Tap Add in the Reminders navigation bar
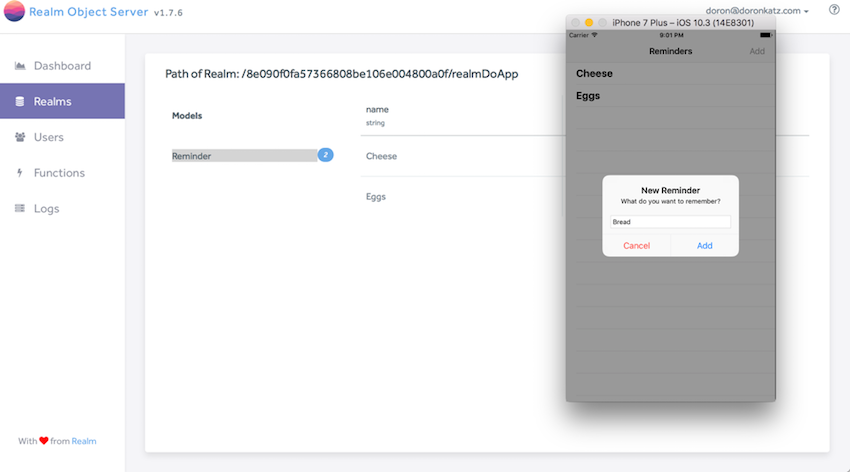Image resolution: width=850 pixels, height=472 pixels. (757, 51)
